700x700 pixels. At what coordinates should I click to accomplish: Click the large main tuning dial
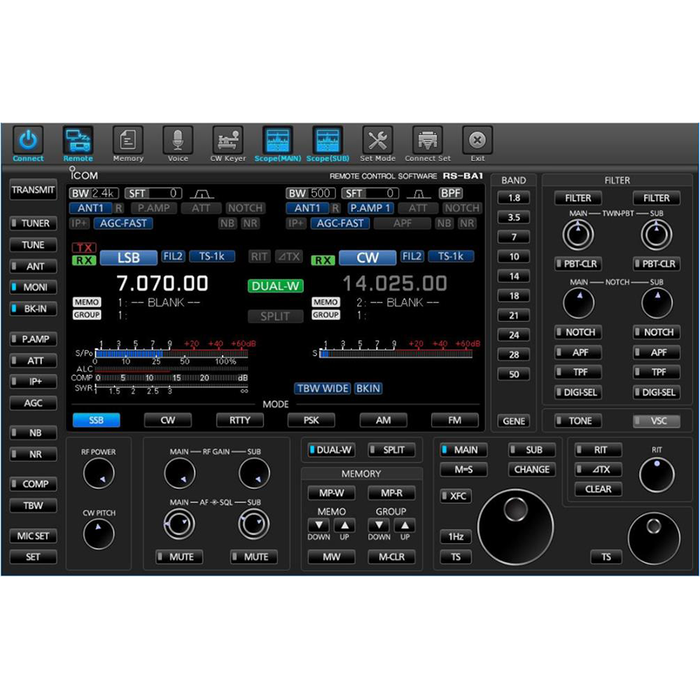click(516, 527)
